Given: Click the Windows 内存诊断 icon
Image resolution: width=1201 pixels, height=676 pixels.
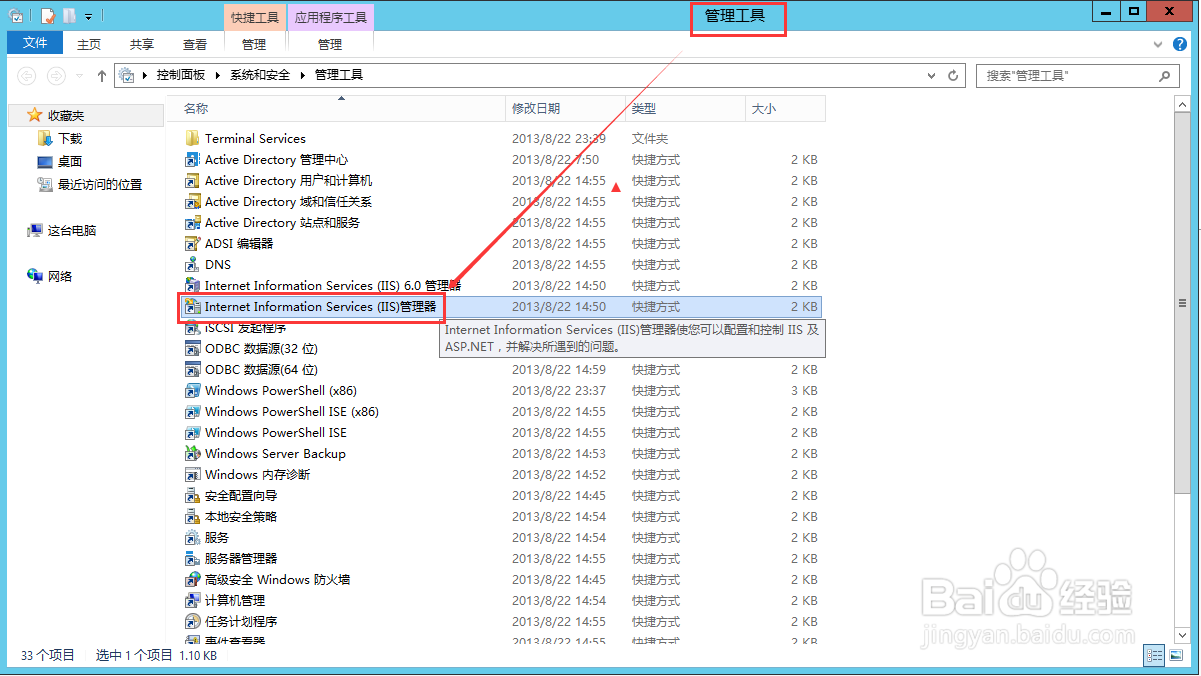Looking at the screenshot, I should [193, 474].
